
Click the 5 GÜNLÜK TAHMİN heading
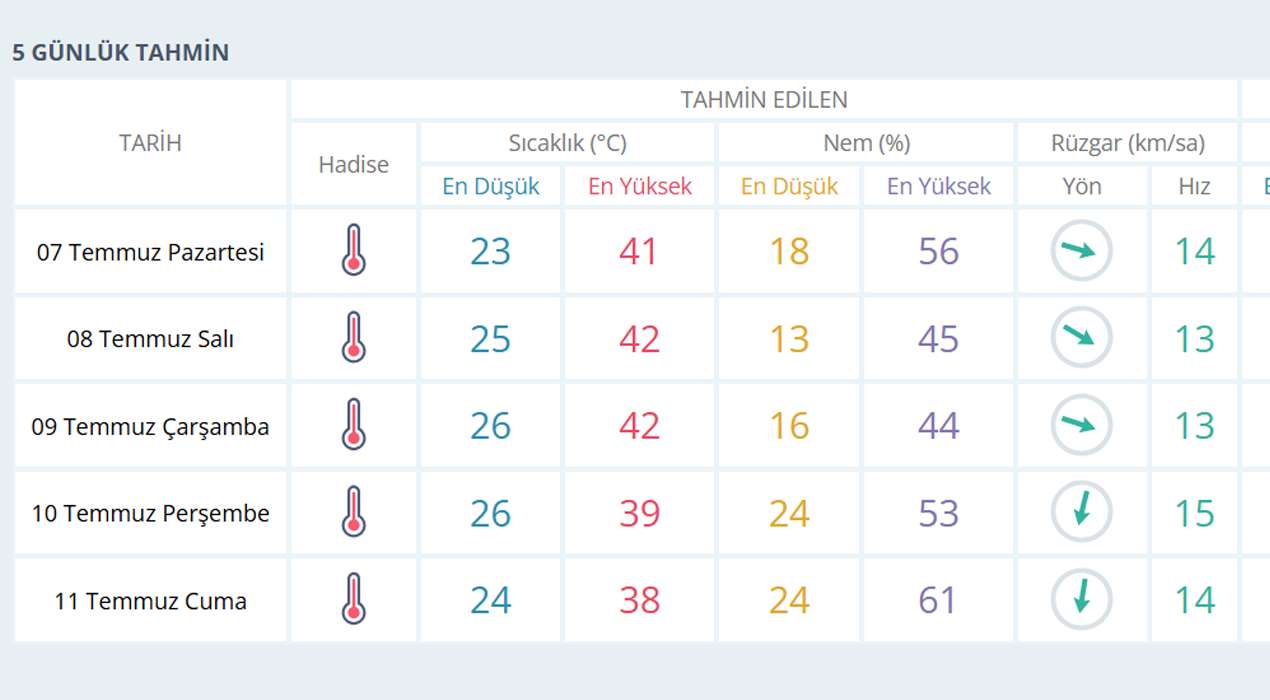pyautogui.click(x=120, y=52)
